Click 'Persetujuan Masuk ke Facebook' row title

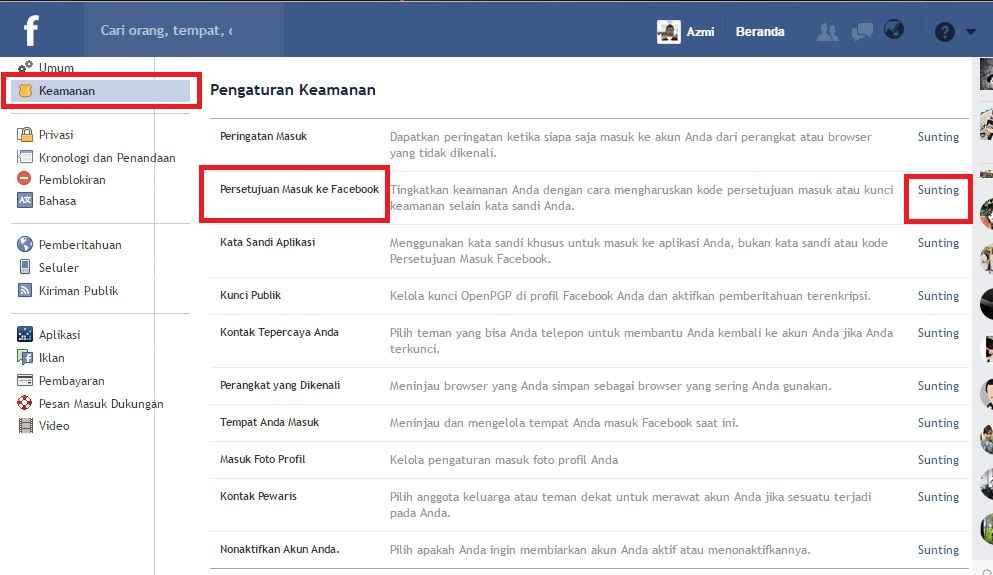299,189
